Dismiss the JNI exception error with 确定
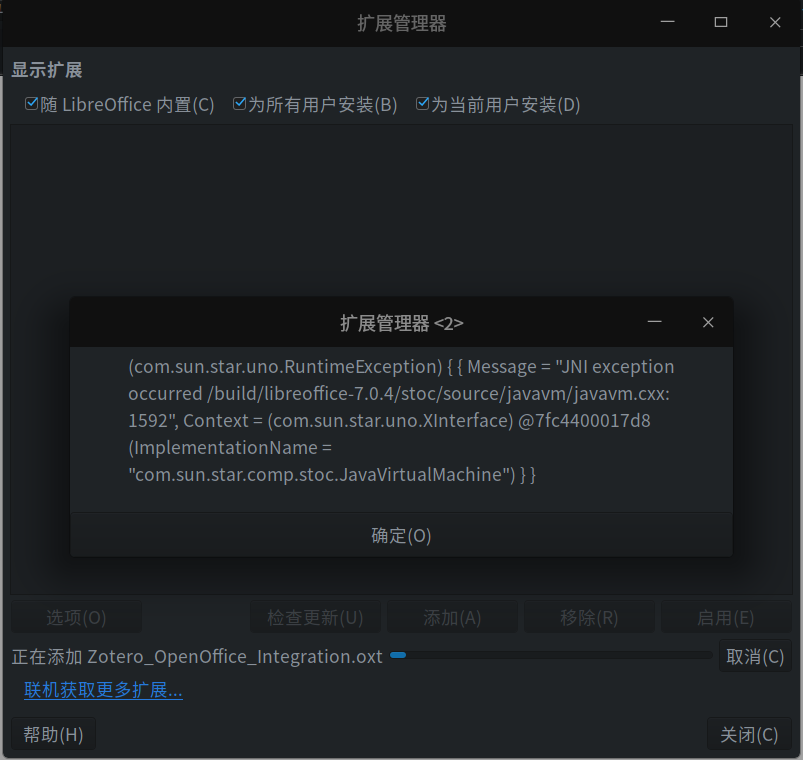Image resolution: width=803 pixels, height=760 pixels. click(400, 535)
